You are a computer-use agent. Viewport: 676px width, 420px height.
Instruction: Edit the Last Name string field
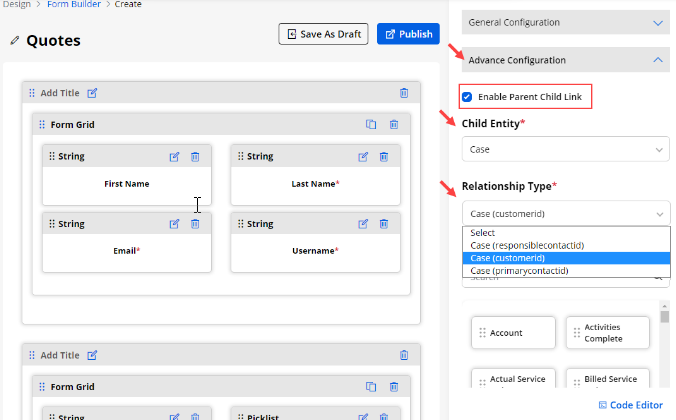[x=363, y=156]
